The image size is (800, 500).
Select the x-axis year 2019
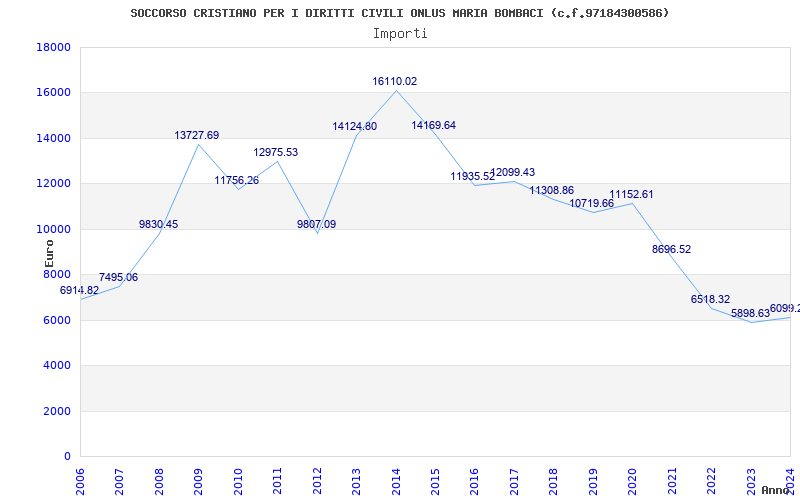point(593,481)
